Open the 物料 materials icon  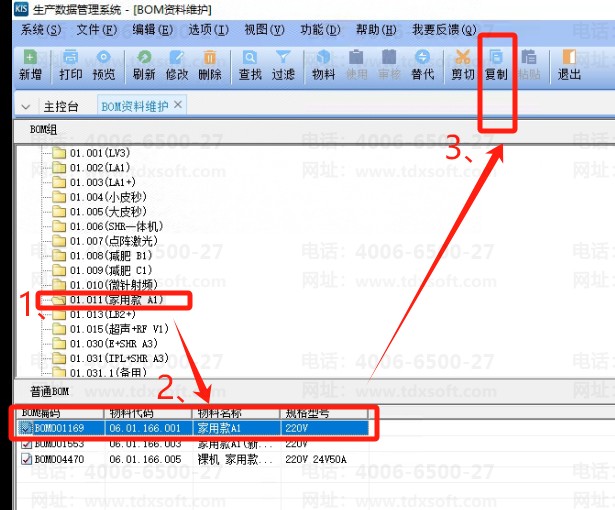(324, 65)
